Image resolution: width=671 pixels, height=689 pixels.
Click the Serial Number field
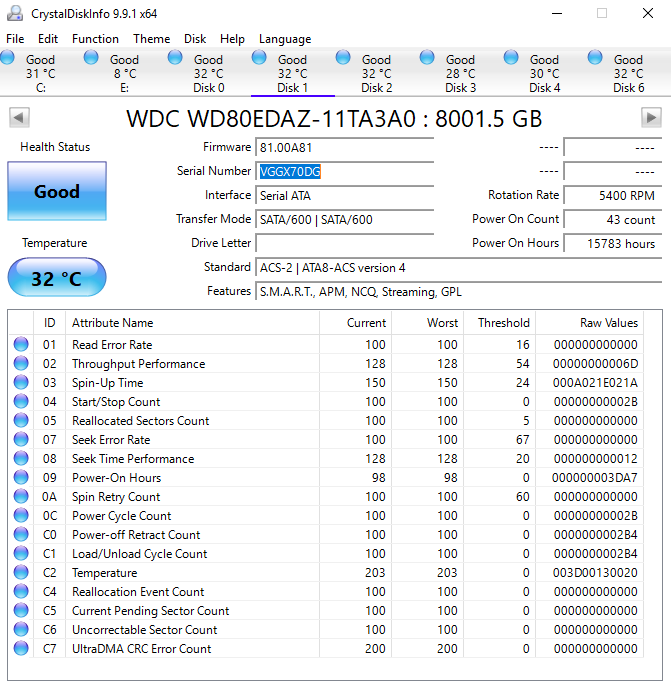point(345,171)
